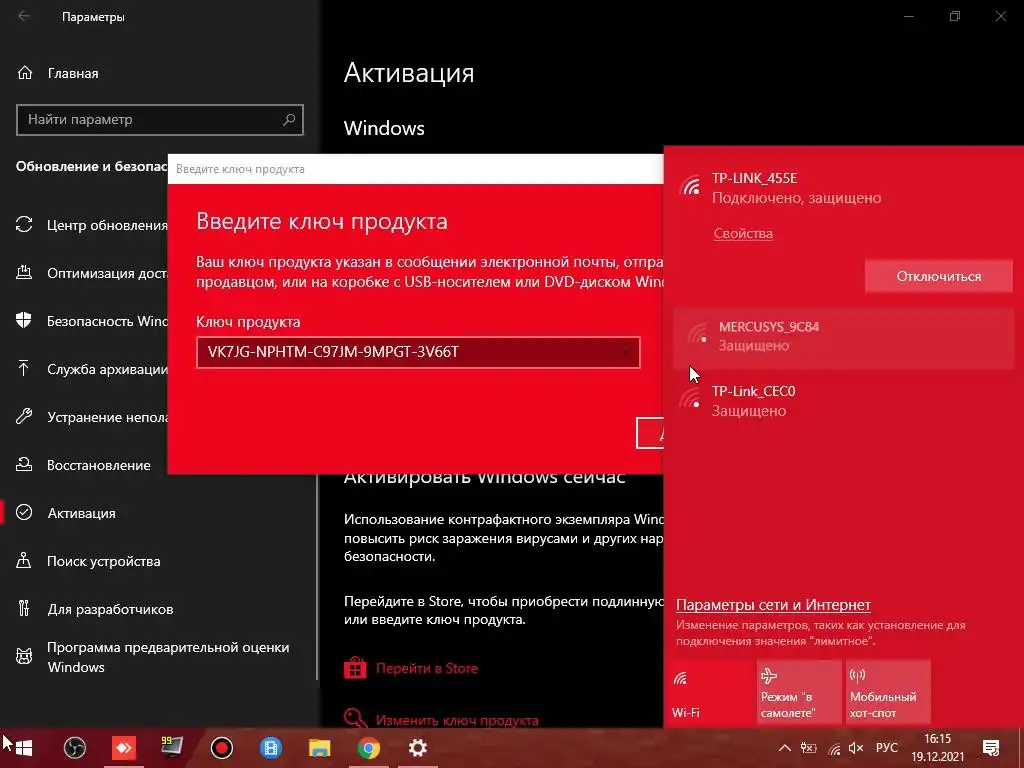Image resolution: width=1024 pixels, height=768 pixels.
Task: Open the monitor app with 99 badge
Action: (x=172, y=748)
